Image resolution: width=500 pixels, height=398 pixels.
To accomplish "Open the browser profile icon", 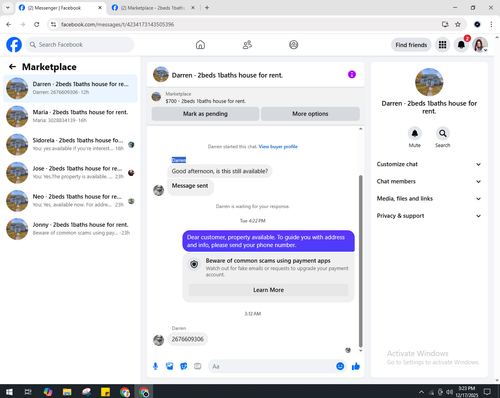I will click(x=477, y=24).
